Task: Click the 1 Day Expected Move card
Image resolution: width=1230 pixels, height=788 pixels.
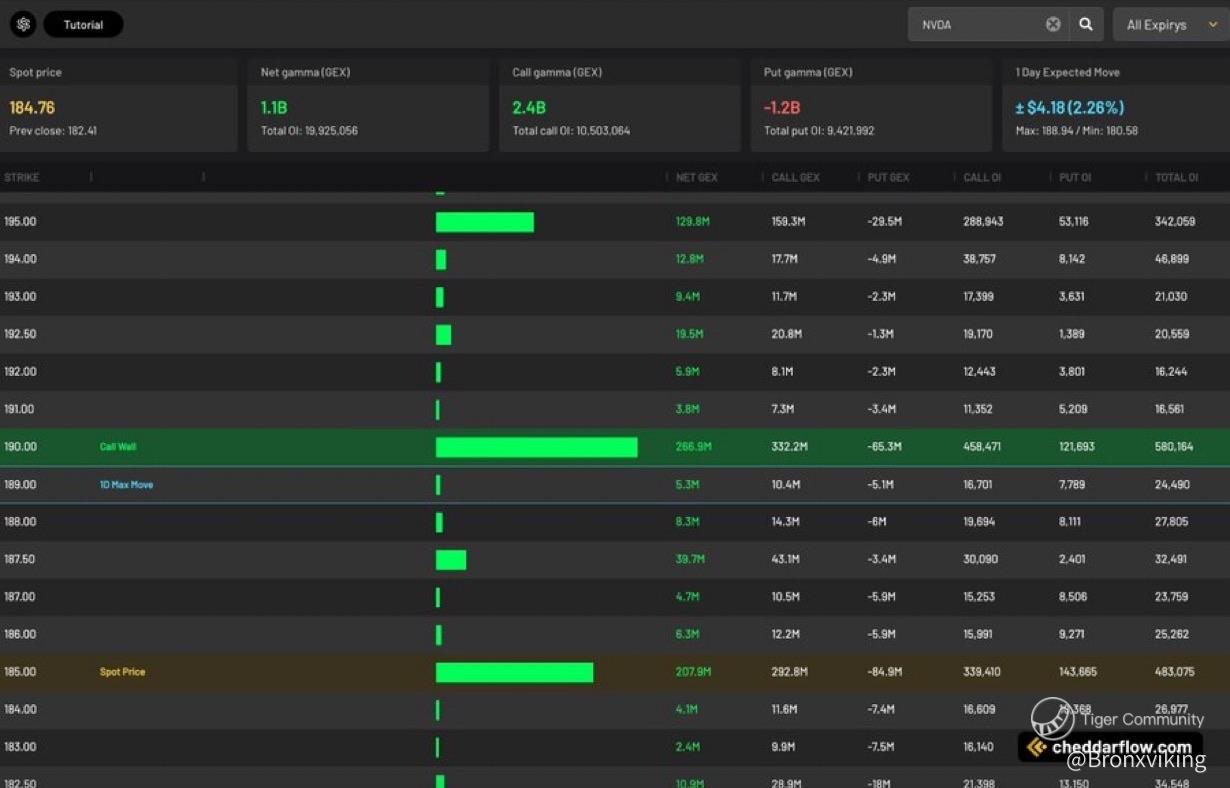Action: point(1115,105)
